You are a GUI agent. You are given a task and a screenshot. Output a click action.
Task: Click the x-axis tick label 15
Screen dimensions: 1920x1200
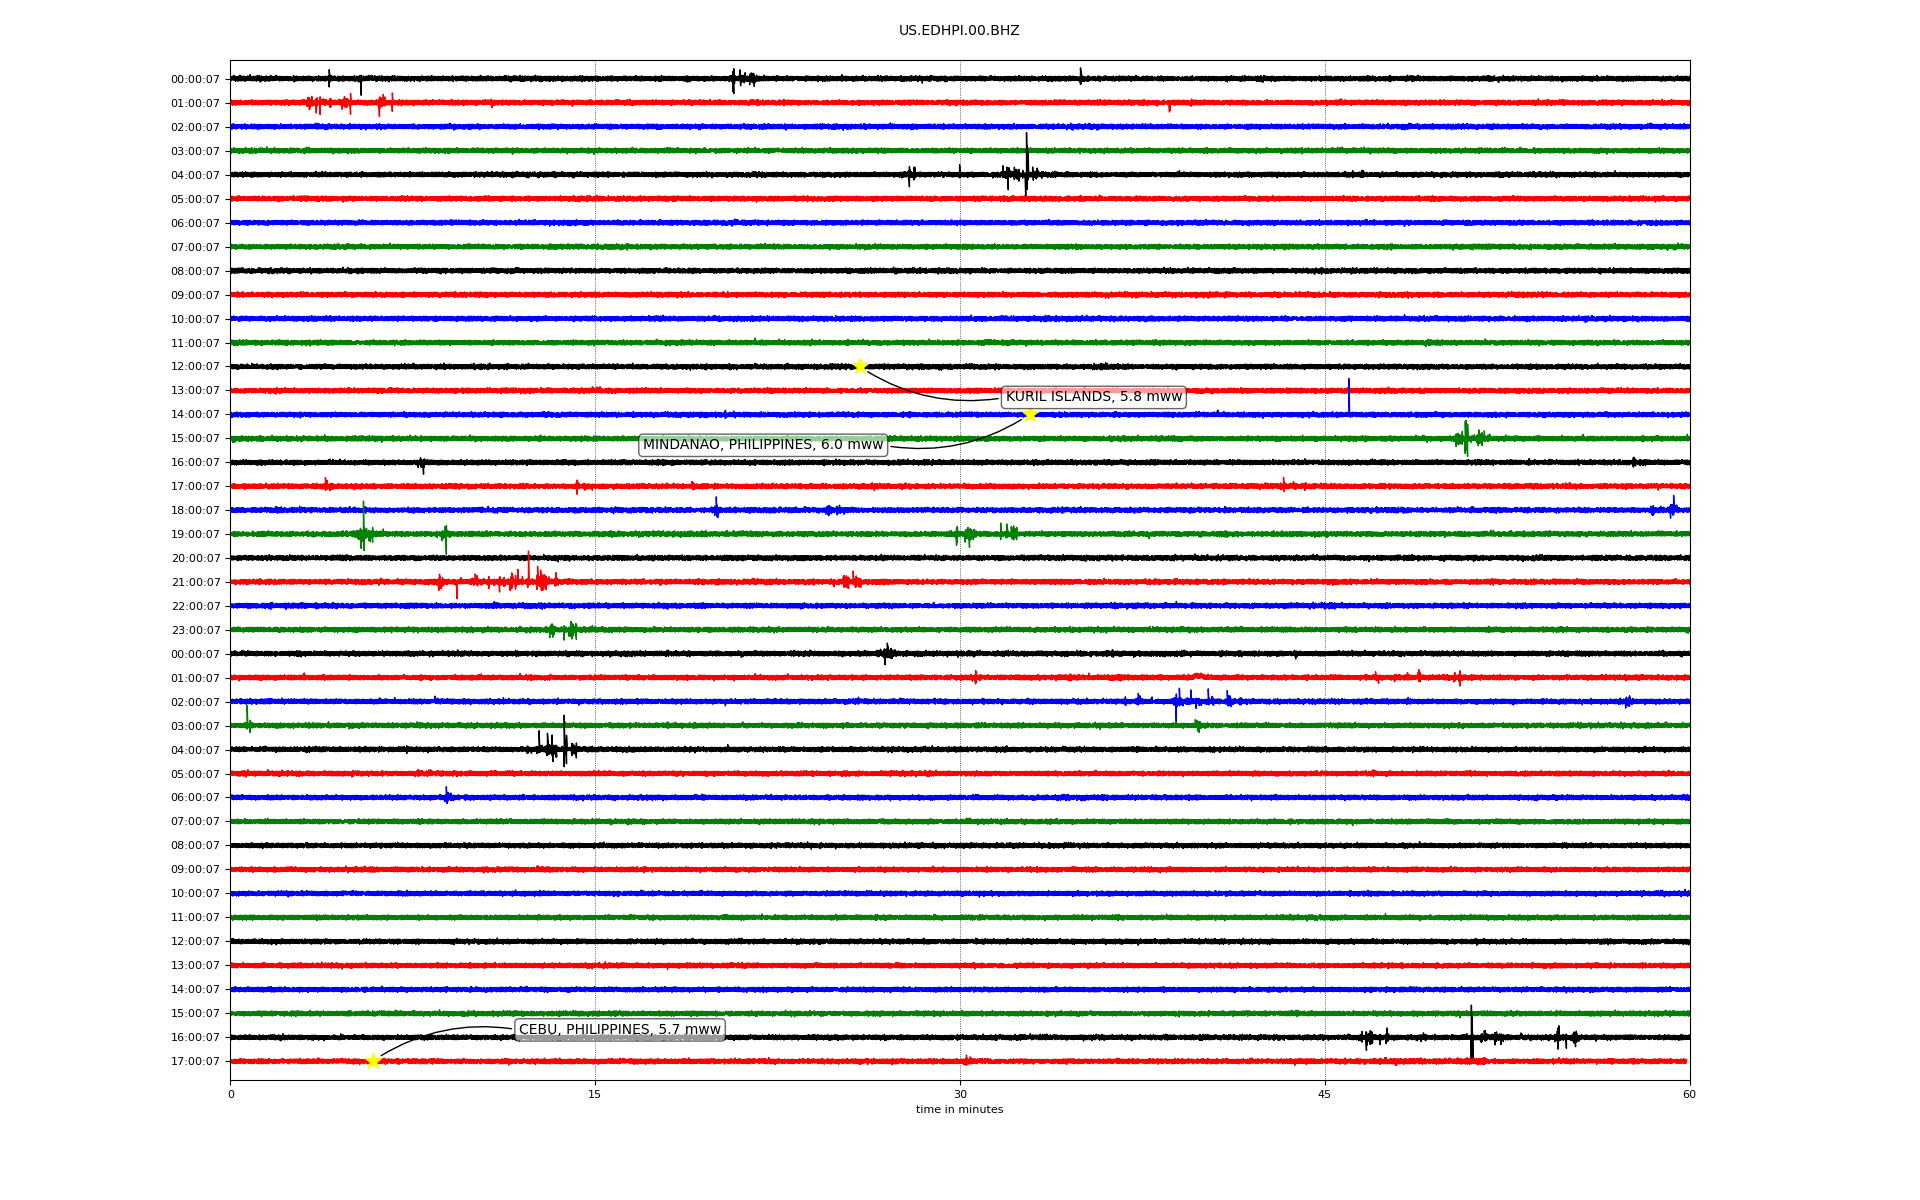point(595,1094)
